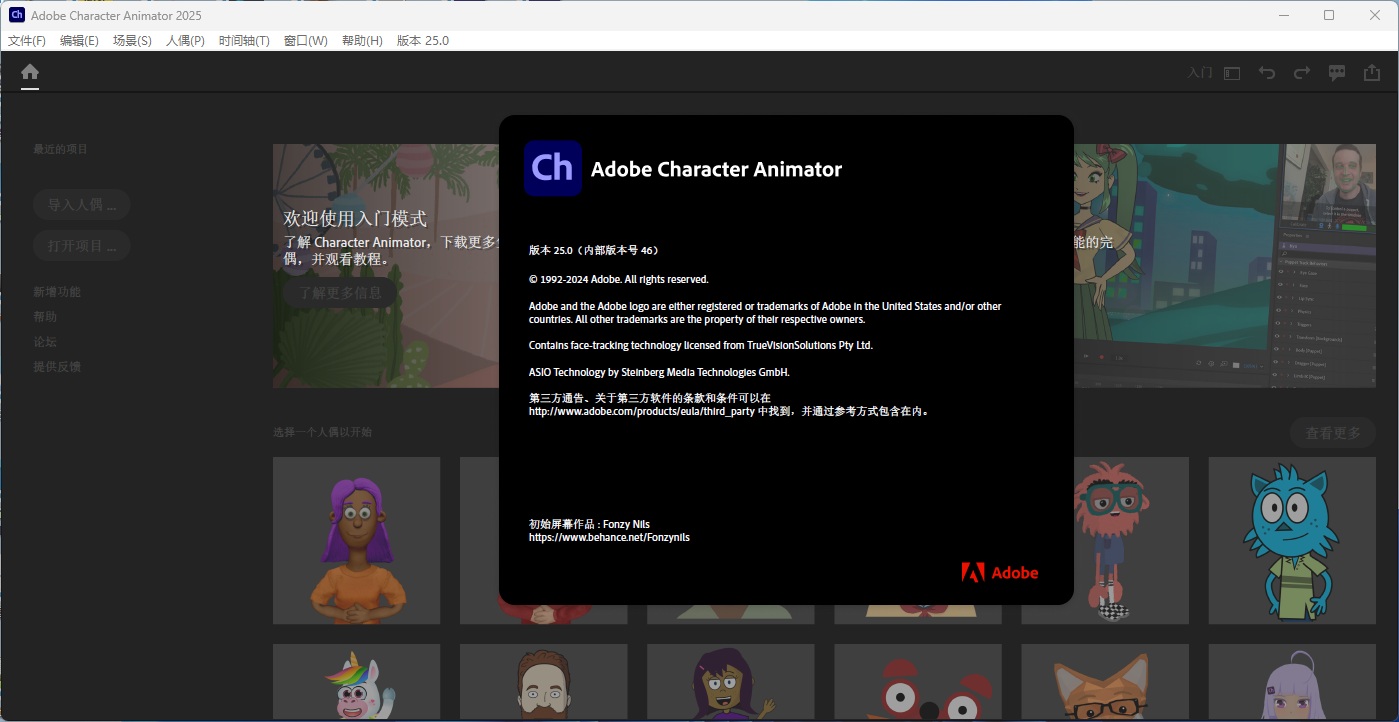The height and width of the screenshot is (722, 1399).
Task: Click the Adobe trademarks notice paragraph
Action: [765, 312]
